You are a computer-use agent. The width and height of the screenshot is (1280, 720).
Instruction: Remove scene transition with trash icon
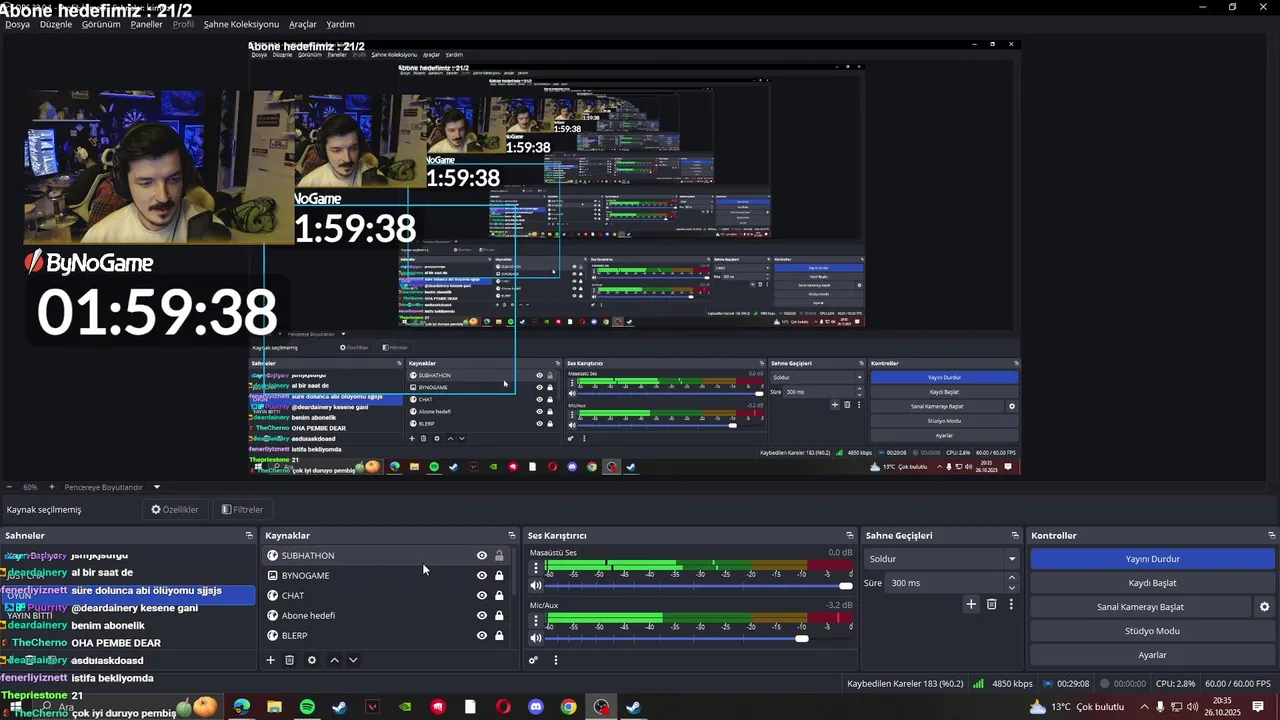coord(992,604)
